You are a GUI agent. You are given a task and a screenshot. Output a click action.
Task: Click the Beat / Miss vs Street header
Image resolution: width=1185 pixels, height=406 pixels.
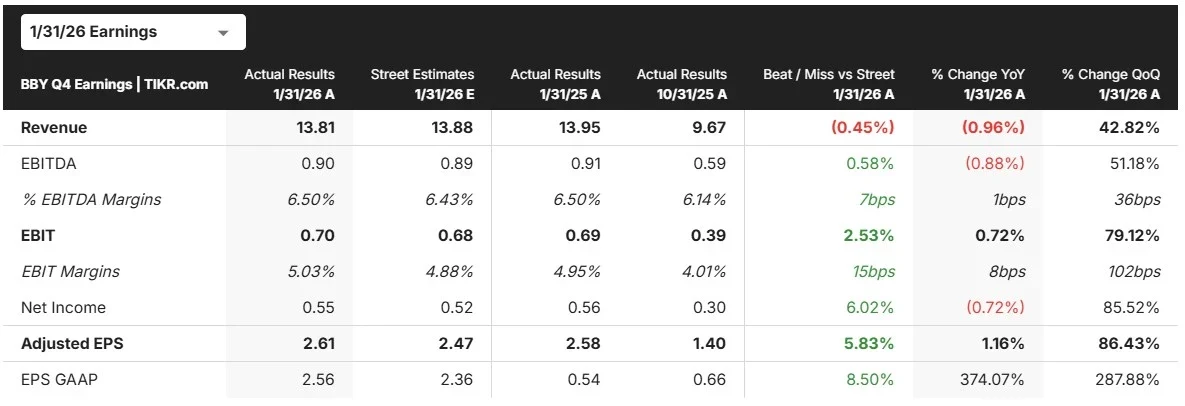tap(828, 84)
